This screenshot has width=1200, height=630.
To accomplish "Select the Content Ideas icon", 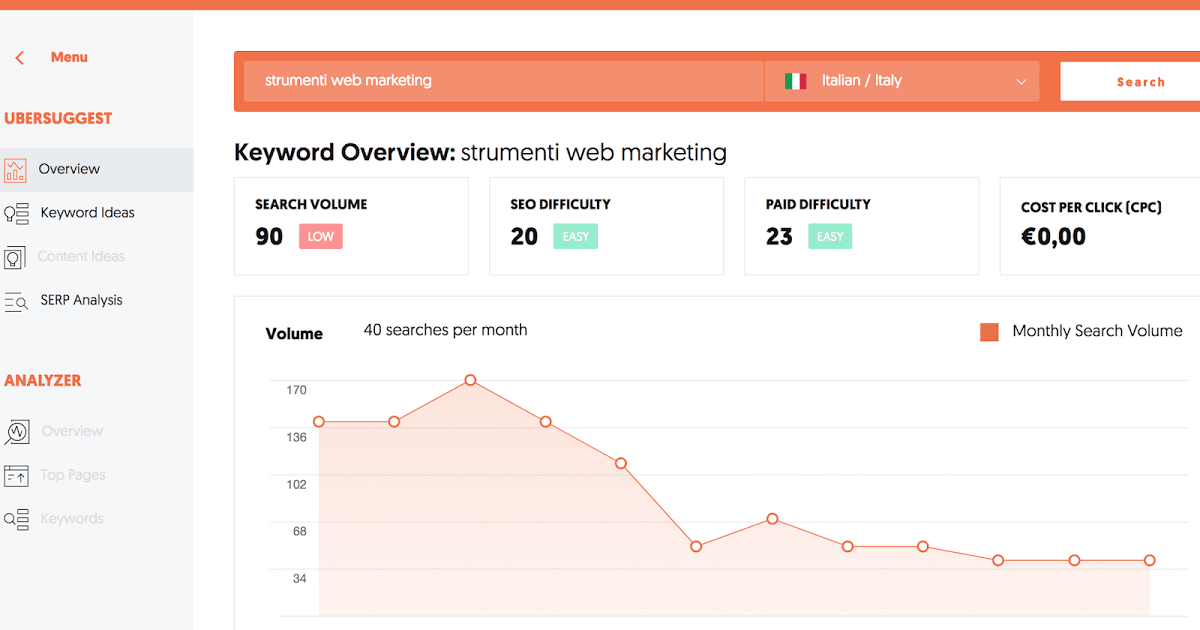I will (x=16, y=257).
